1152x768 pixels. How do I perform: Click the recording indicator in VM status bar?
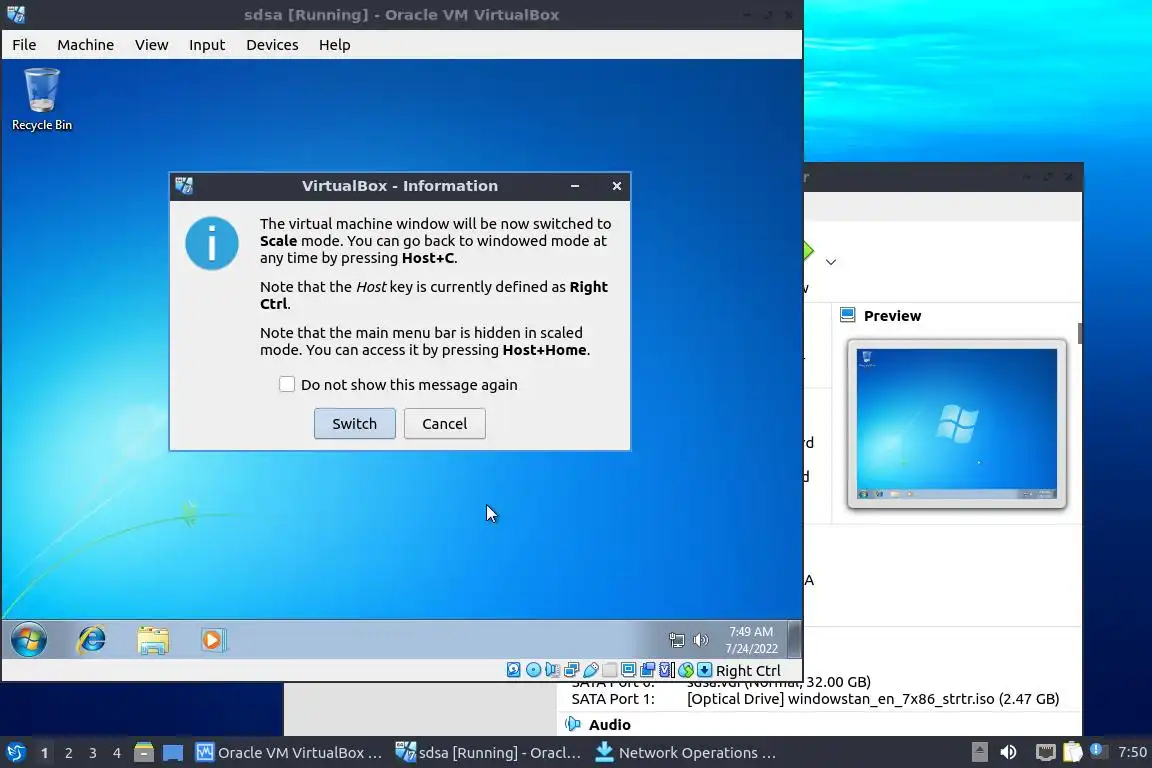pos(647,670)
